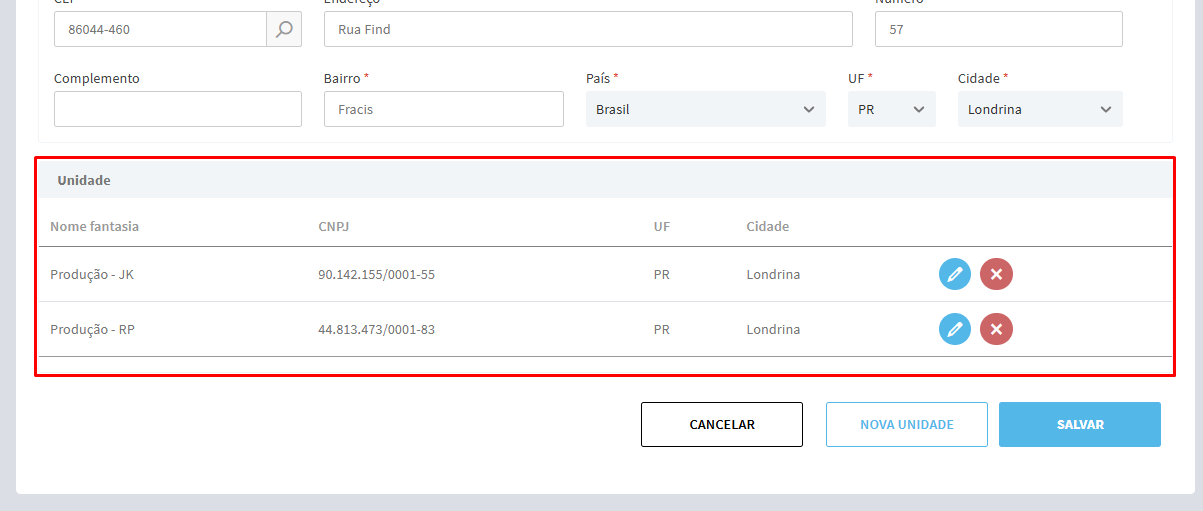Remove the Produção - RP unit
This screenshot has width=1203, height=511.
click(x=996, y=329)
